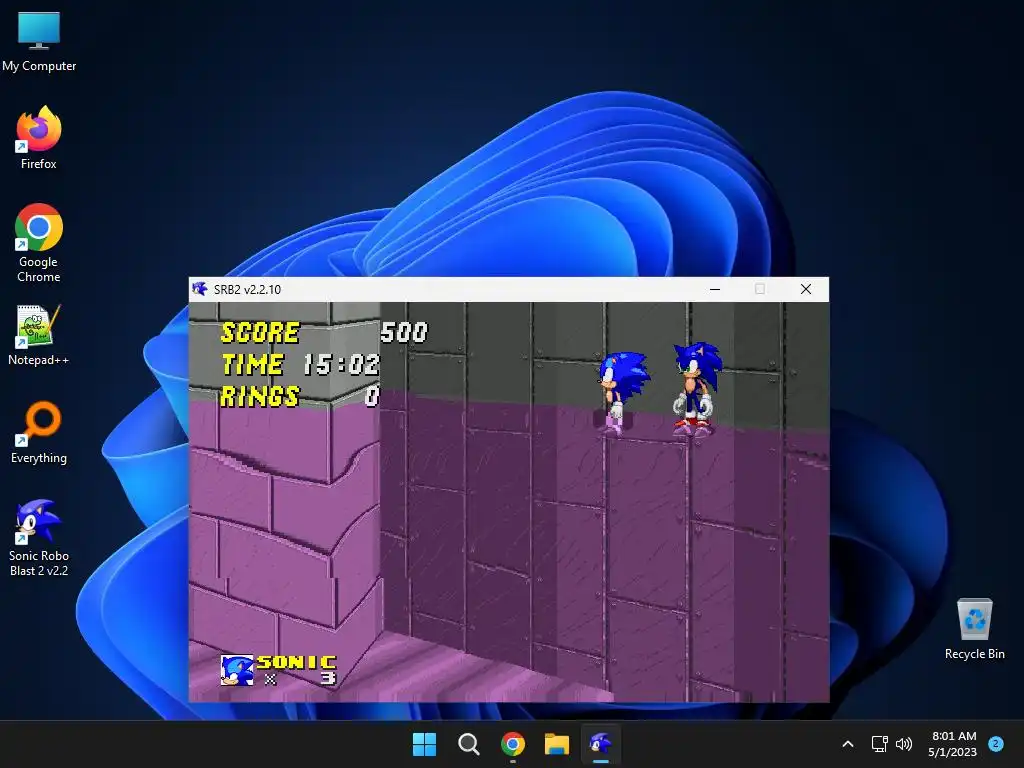Open the volume tray icon
Image resolution: width=1024 pixels, height=768 pixels.
(x=904, y=744)
